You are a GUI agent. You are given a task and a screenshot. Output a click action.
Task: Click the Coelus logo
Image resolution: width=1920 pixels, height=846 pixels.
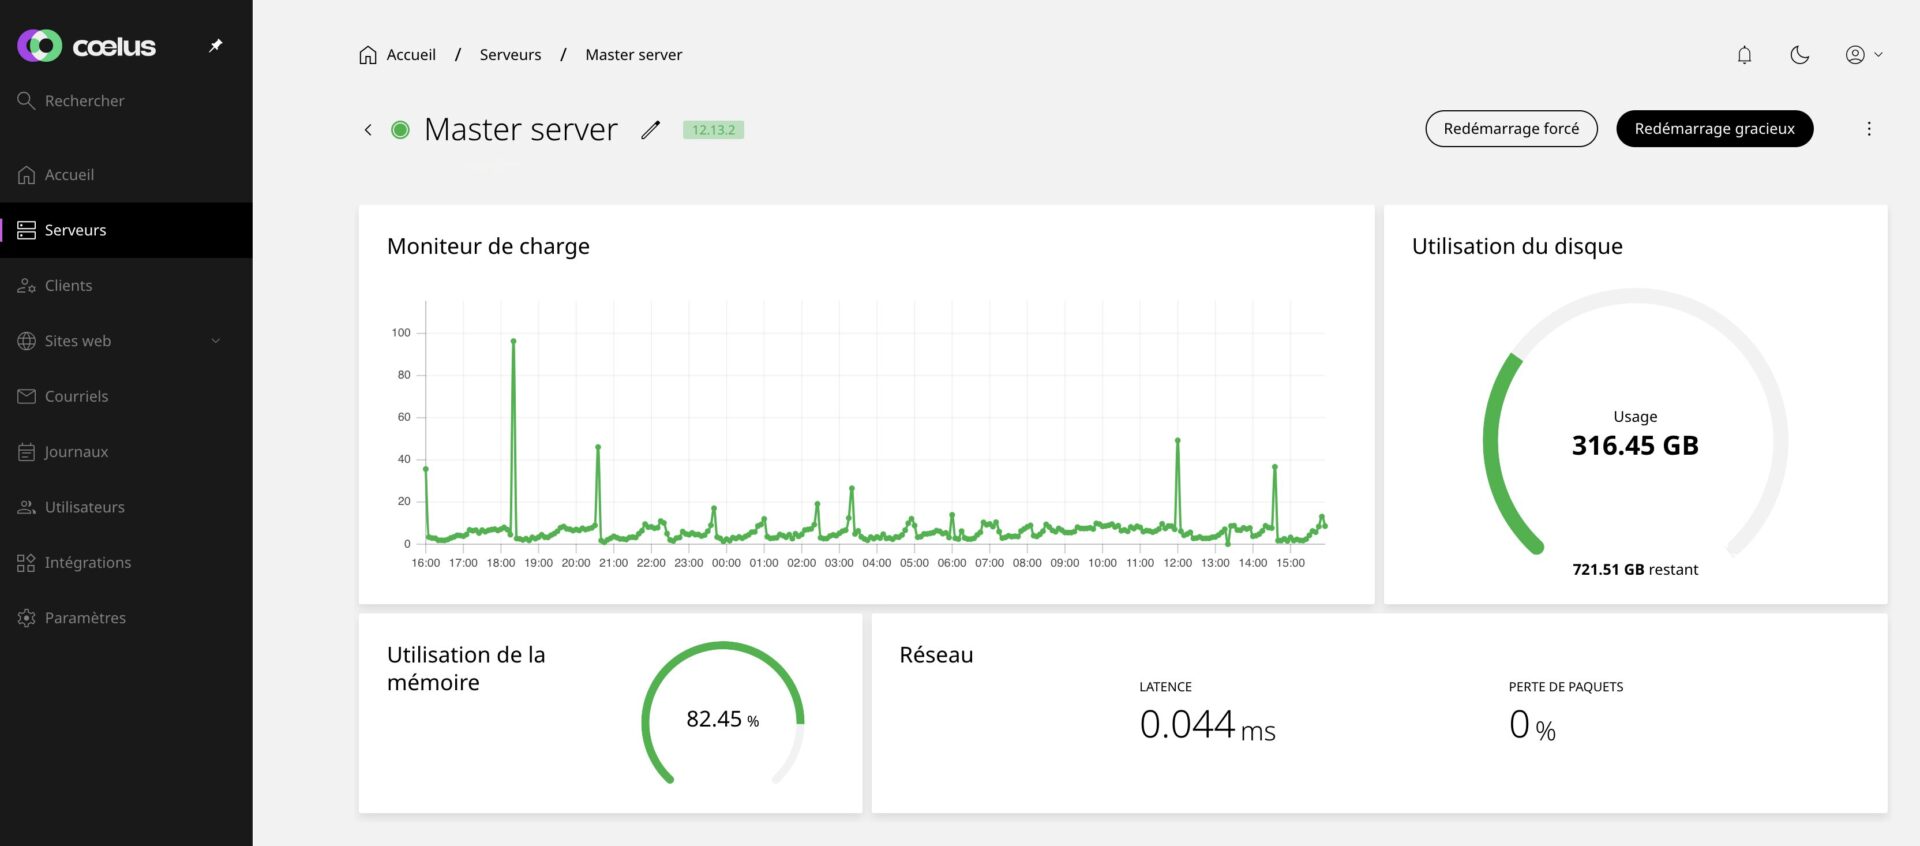pos(86,46)
